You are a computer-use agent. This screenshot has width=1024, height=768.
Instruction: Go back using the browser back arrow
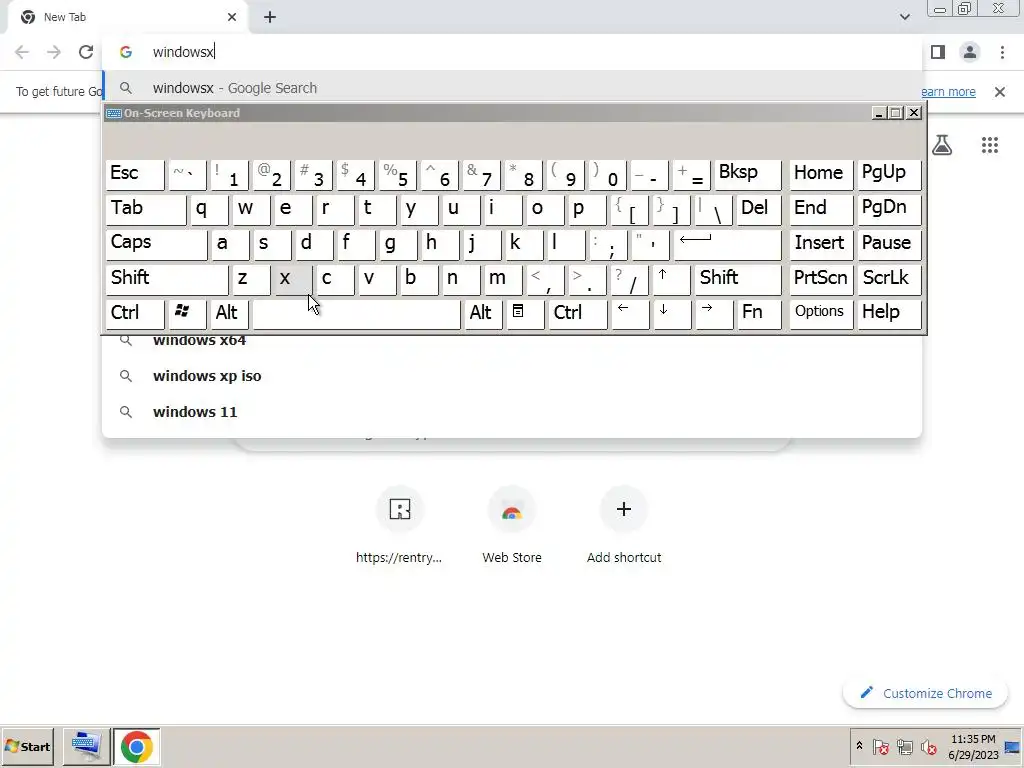(x=22, y=52)
